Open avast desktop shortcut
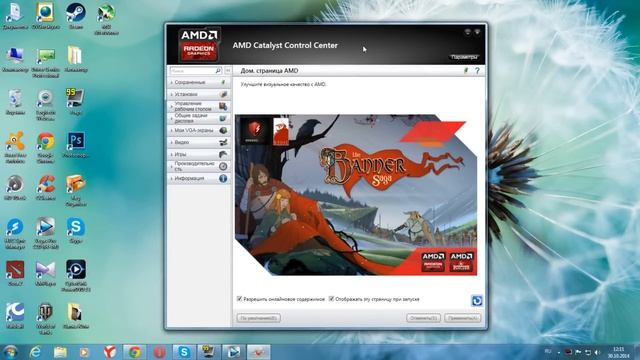640x360 pixels. (15, 147)
